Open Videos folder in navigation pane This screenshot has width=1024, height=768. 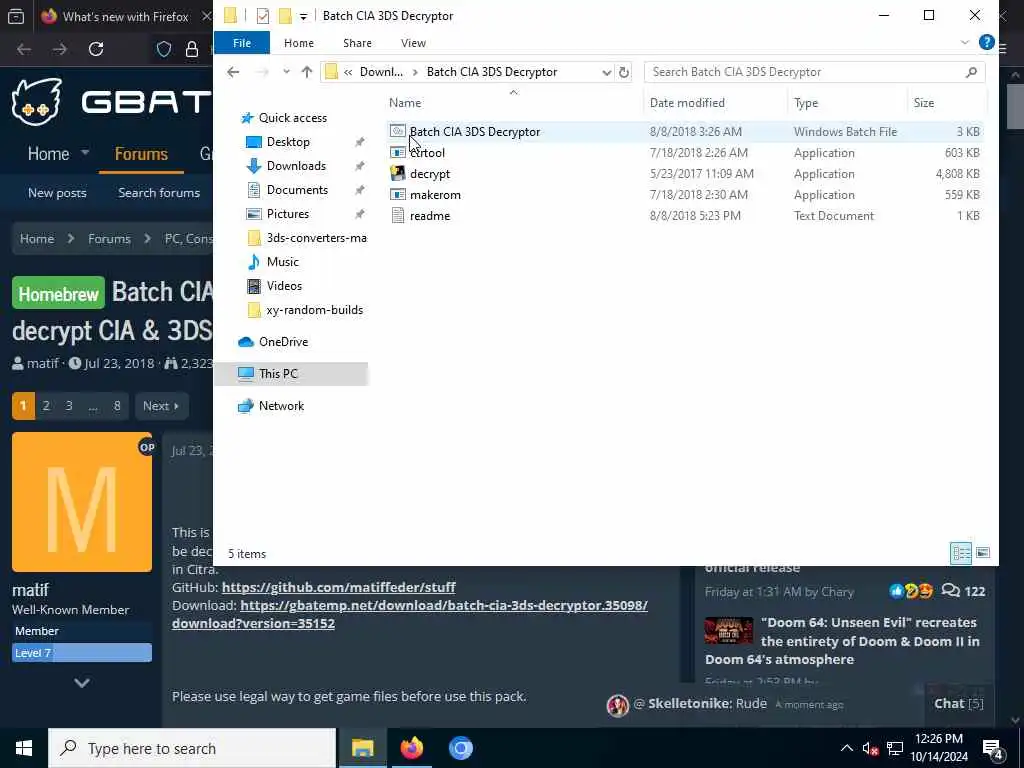point(284,286)
